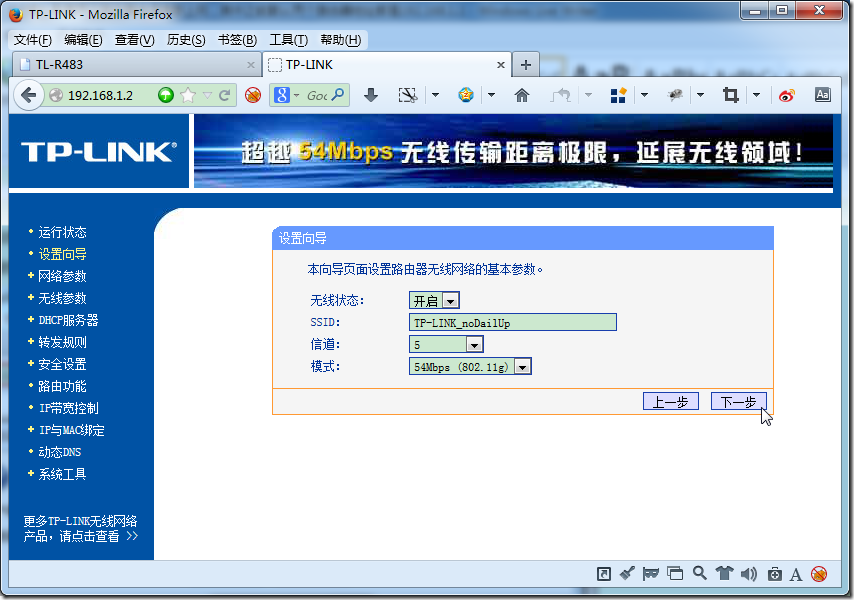
Task: Click the 上一步 previous button
Action: pos(670,402)
